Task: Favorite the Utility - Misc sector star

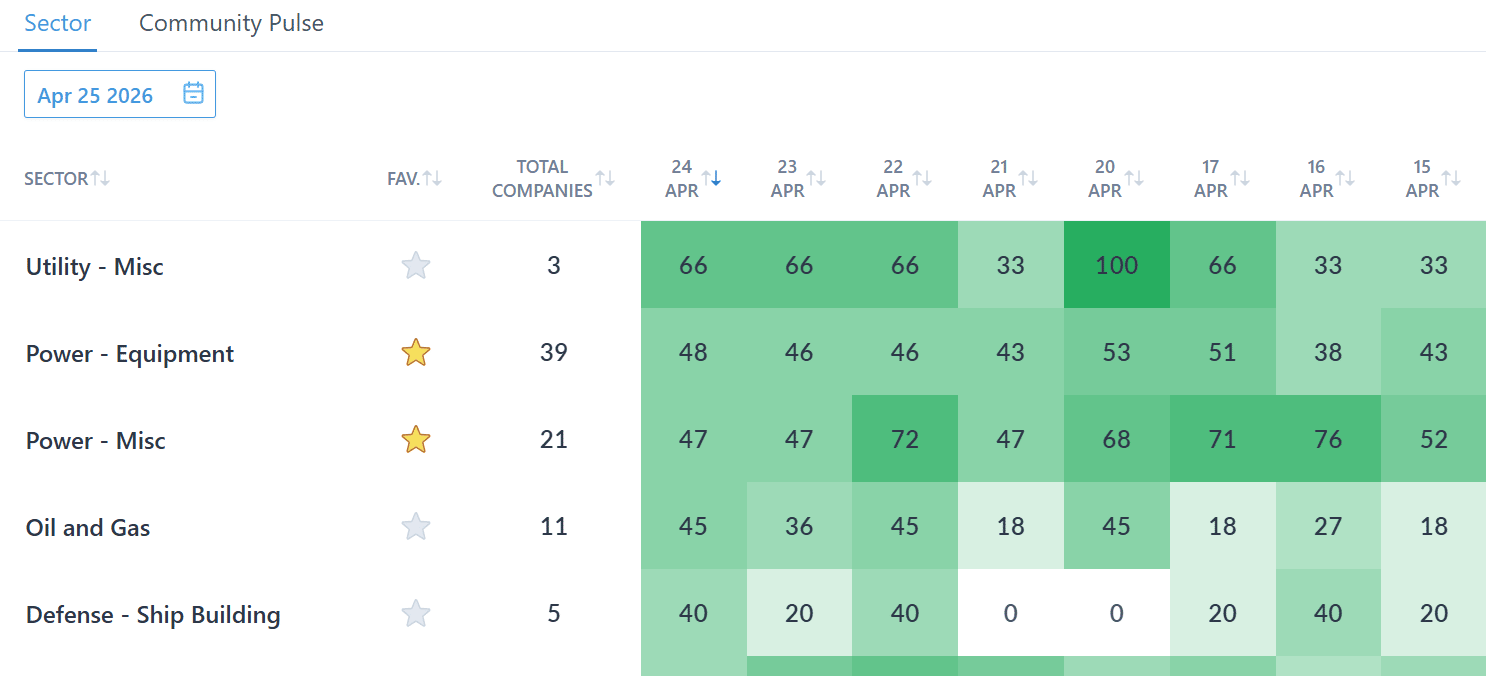Action: 416,266
